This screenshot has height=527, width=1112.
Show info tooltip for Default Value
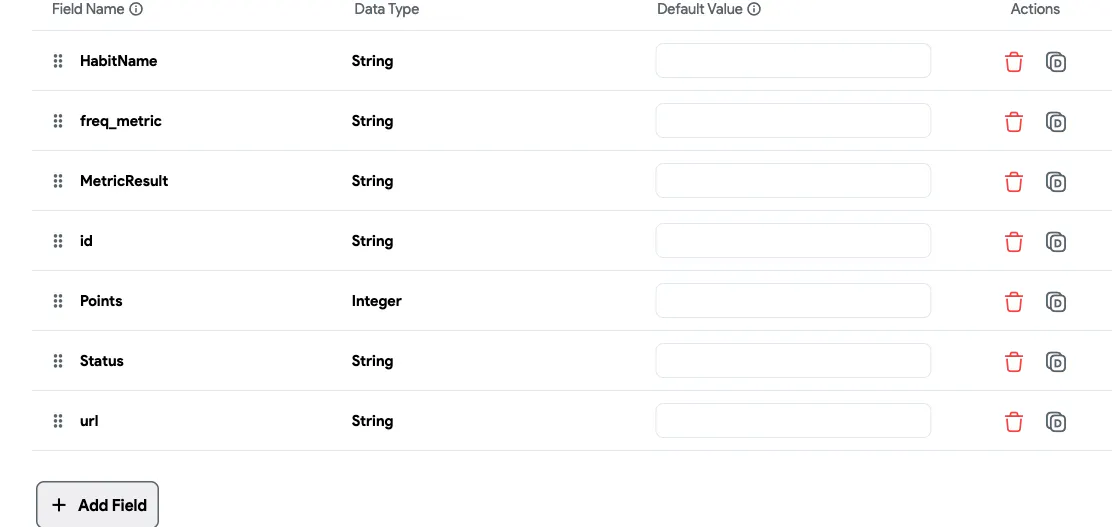point(754,9)
